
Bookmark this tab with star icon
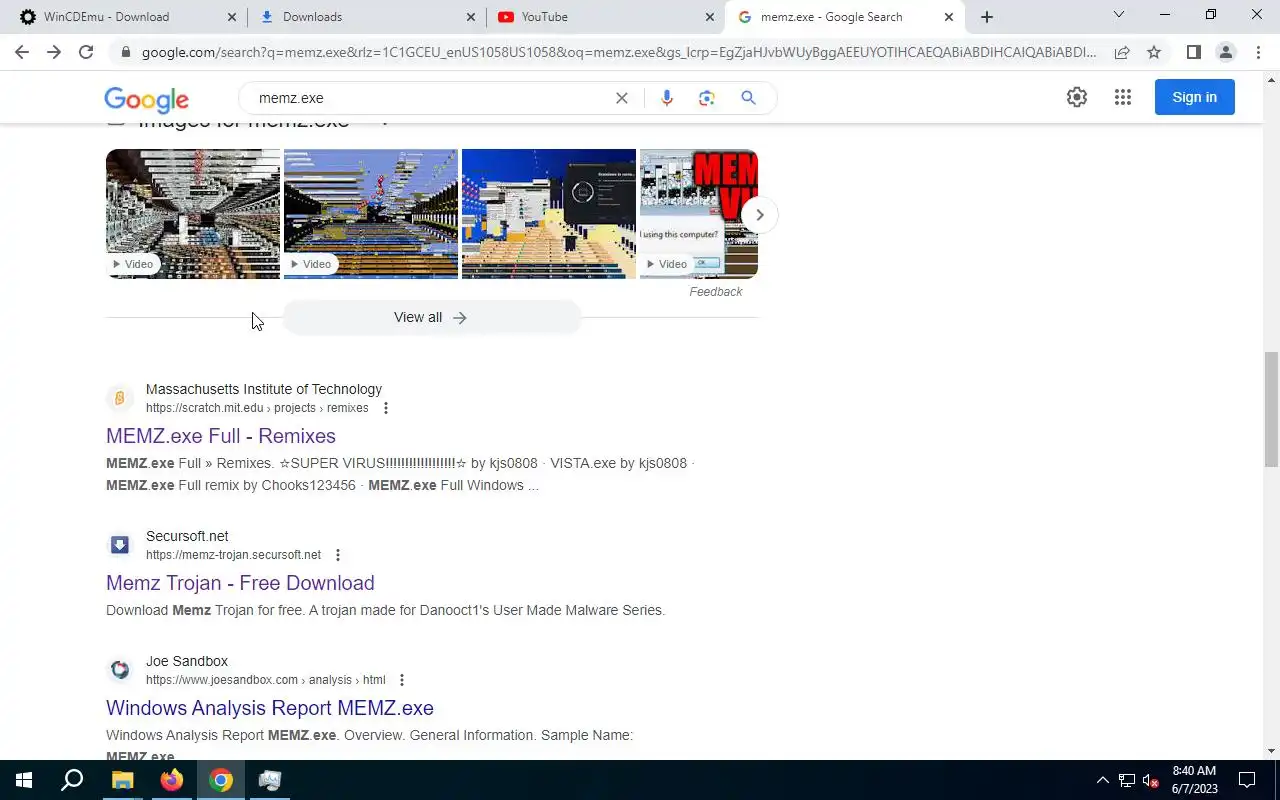pos(1154,52)
